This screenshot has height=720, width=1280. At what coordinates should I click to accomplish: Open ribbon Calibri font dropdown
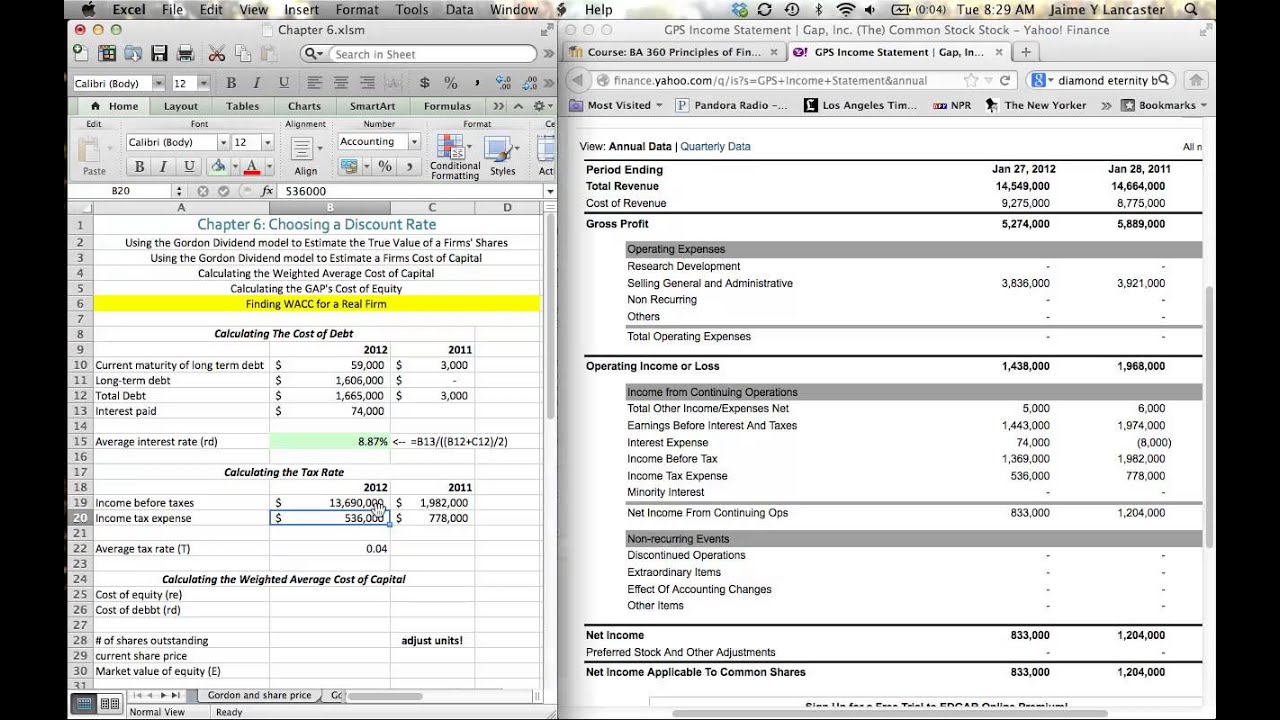point(223,143)
